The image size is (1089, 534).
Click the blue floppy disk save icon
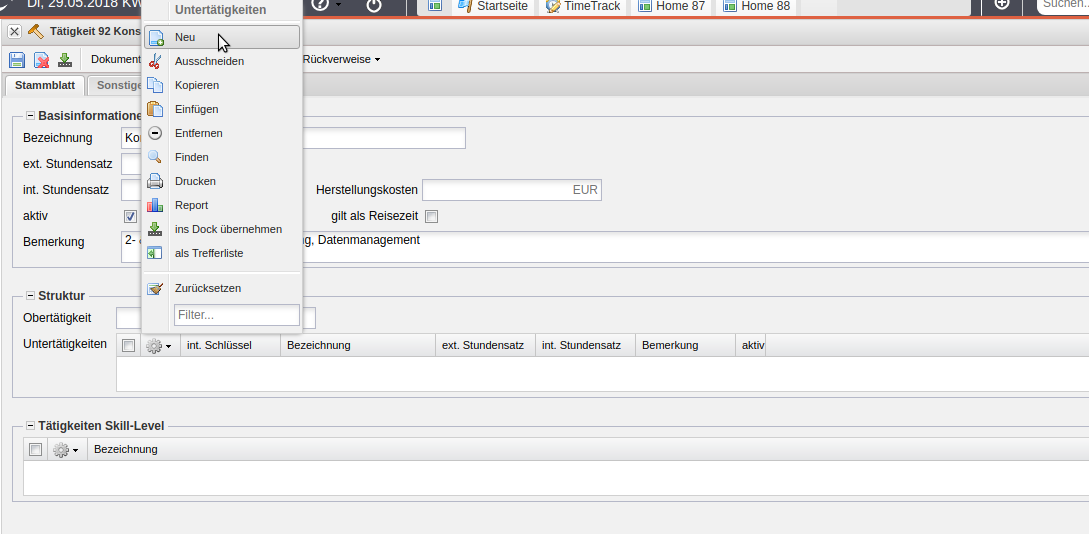tap(17, 60)
